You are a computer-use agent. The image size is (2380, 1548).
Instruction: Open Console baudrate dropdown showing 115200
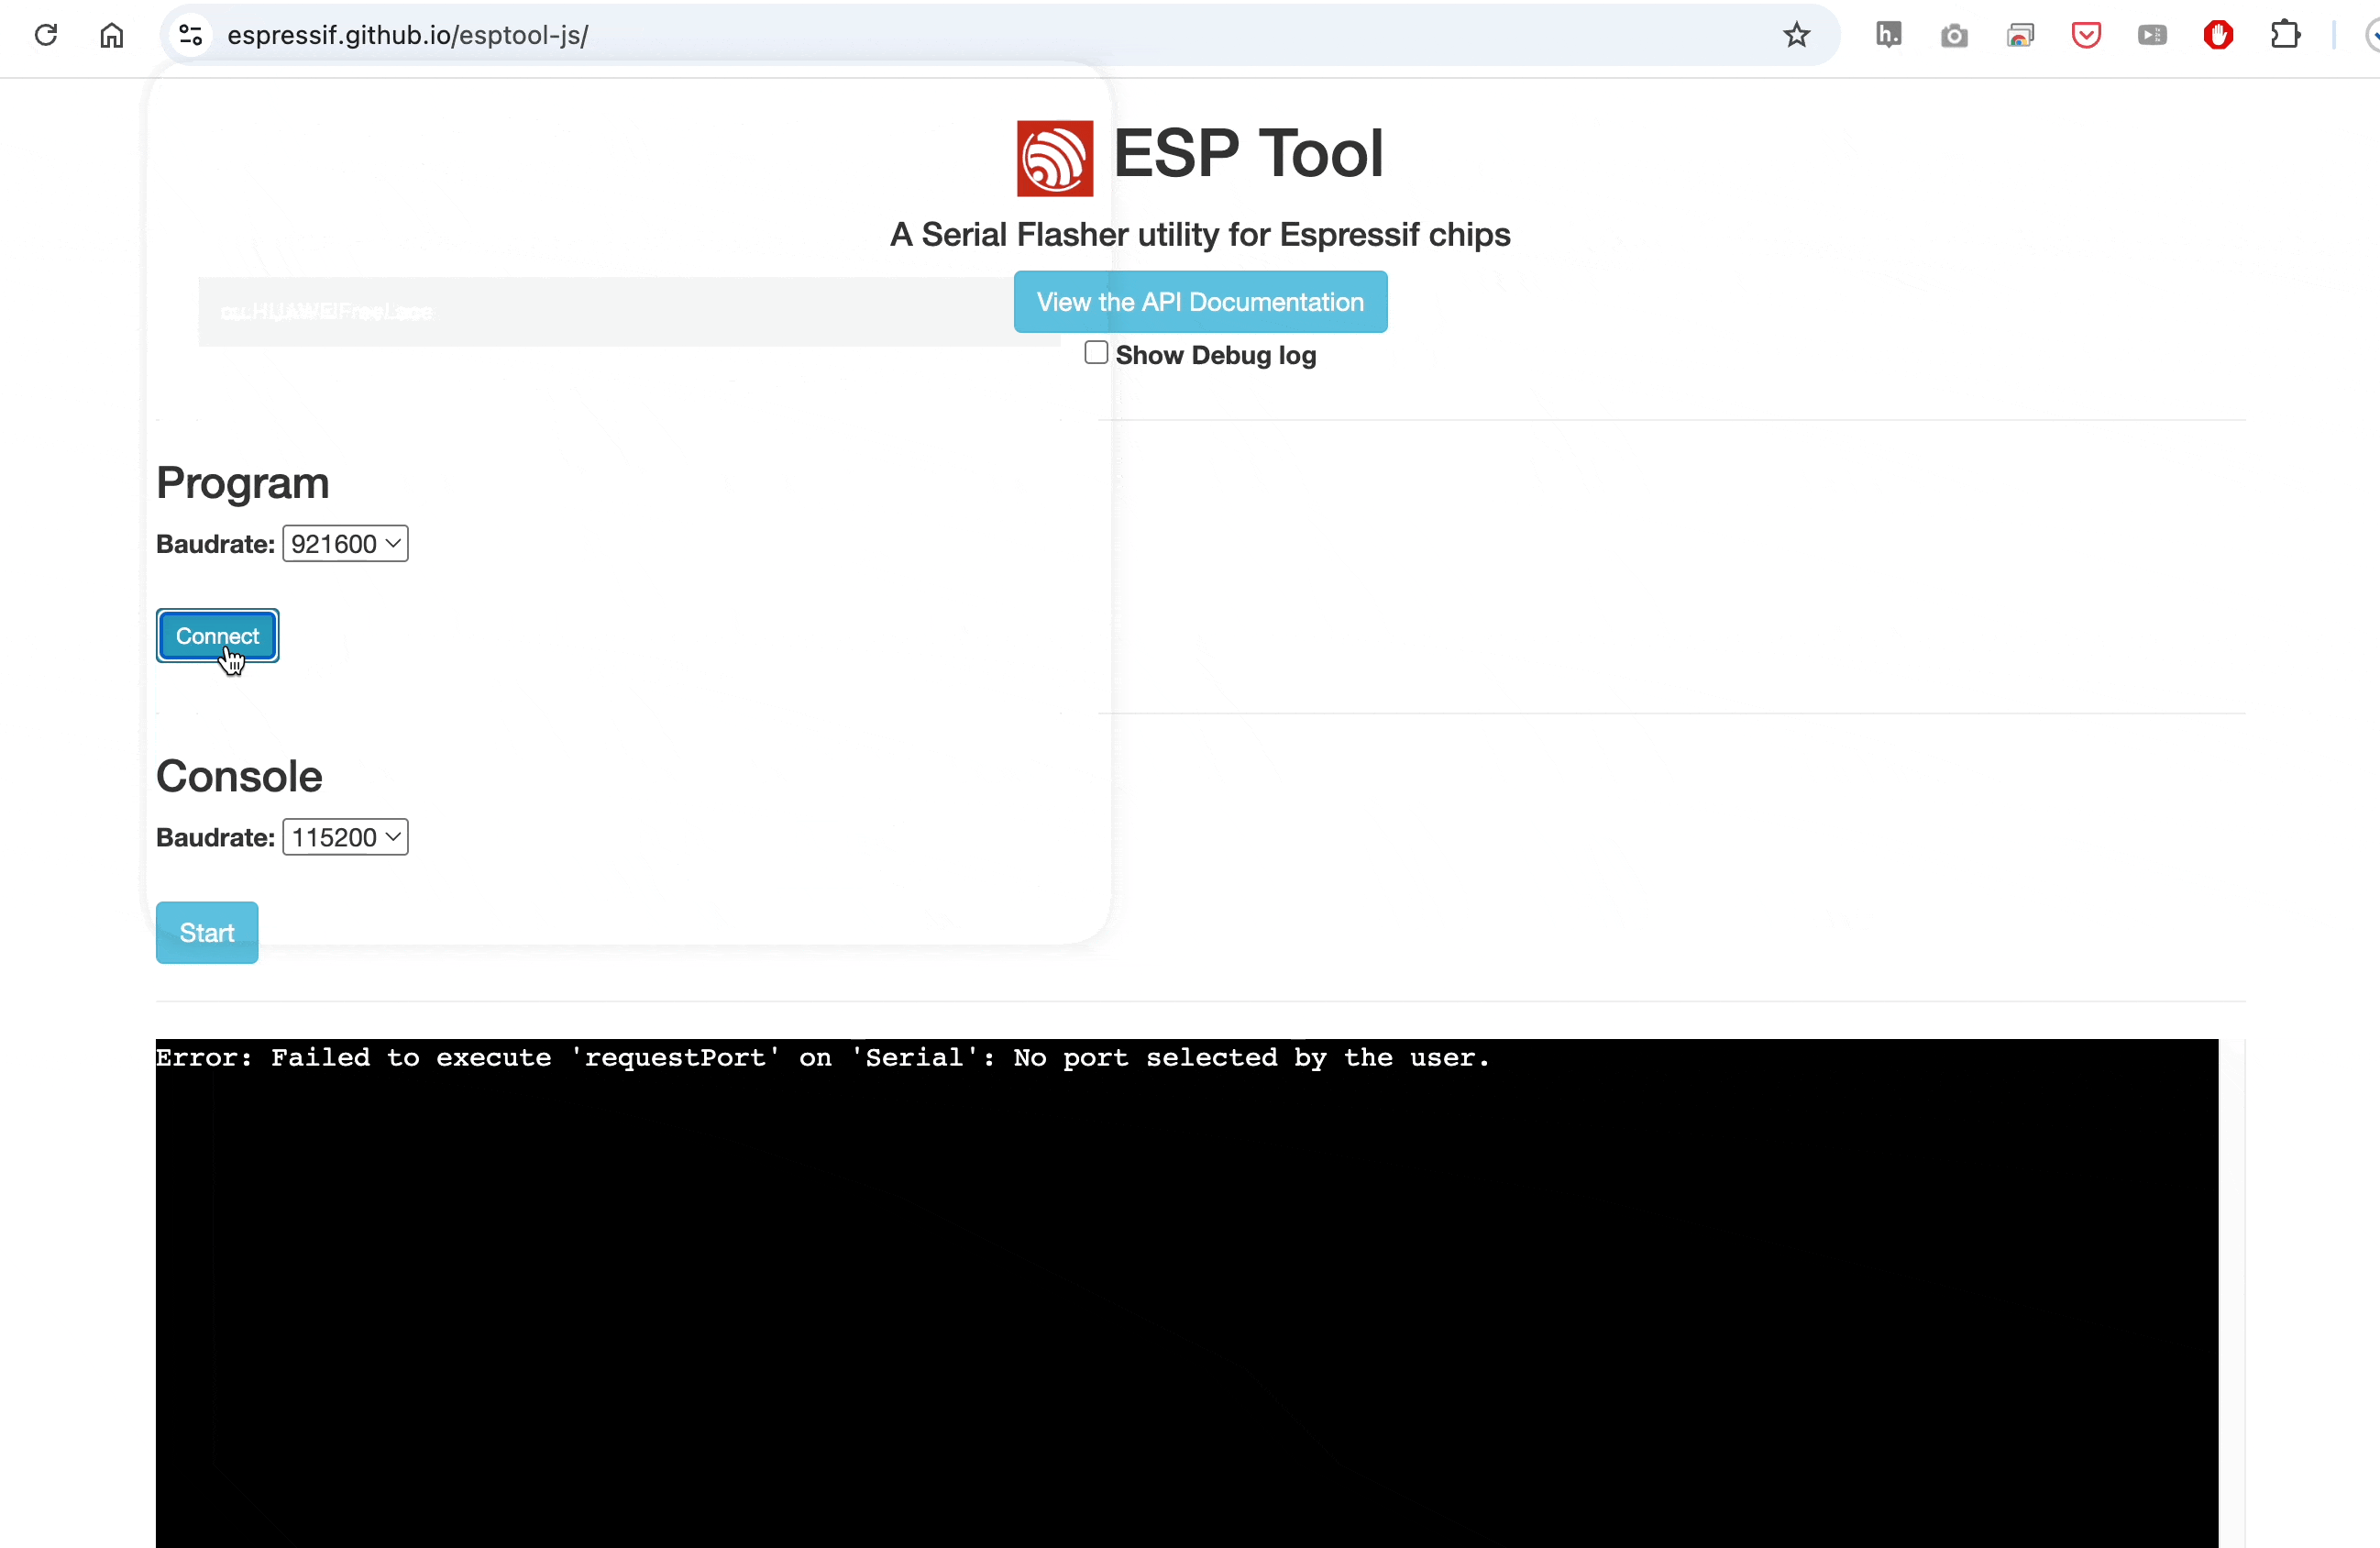(x=345, y=837)
